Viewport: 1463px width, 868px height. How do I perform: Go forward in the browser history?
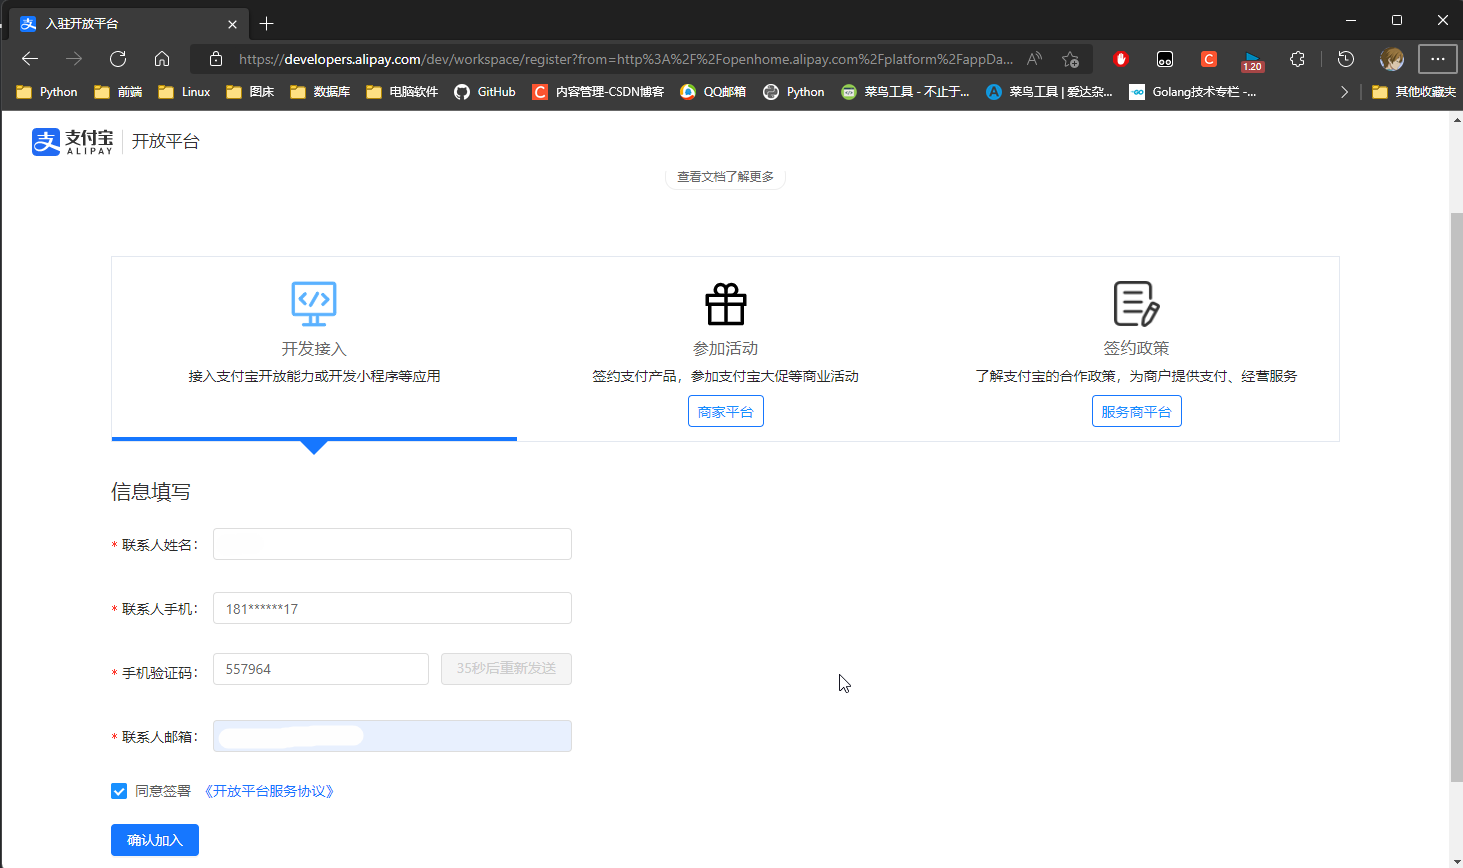pos(74,59)
